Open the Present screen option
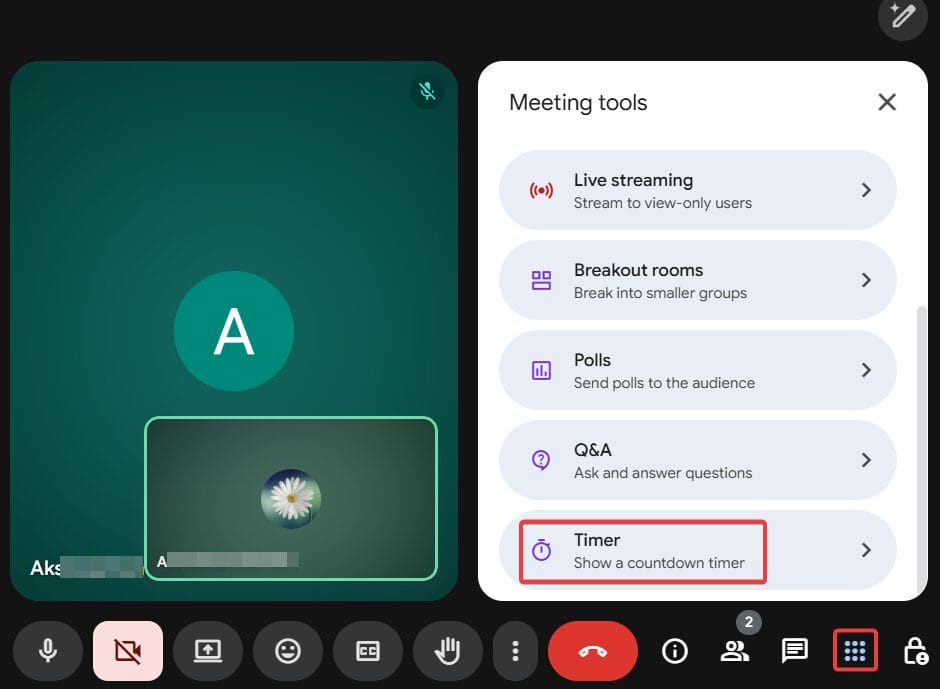 pos(208,651)
